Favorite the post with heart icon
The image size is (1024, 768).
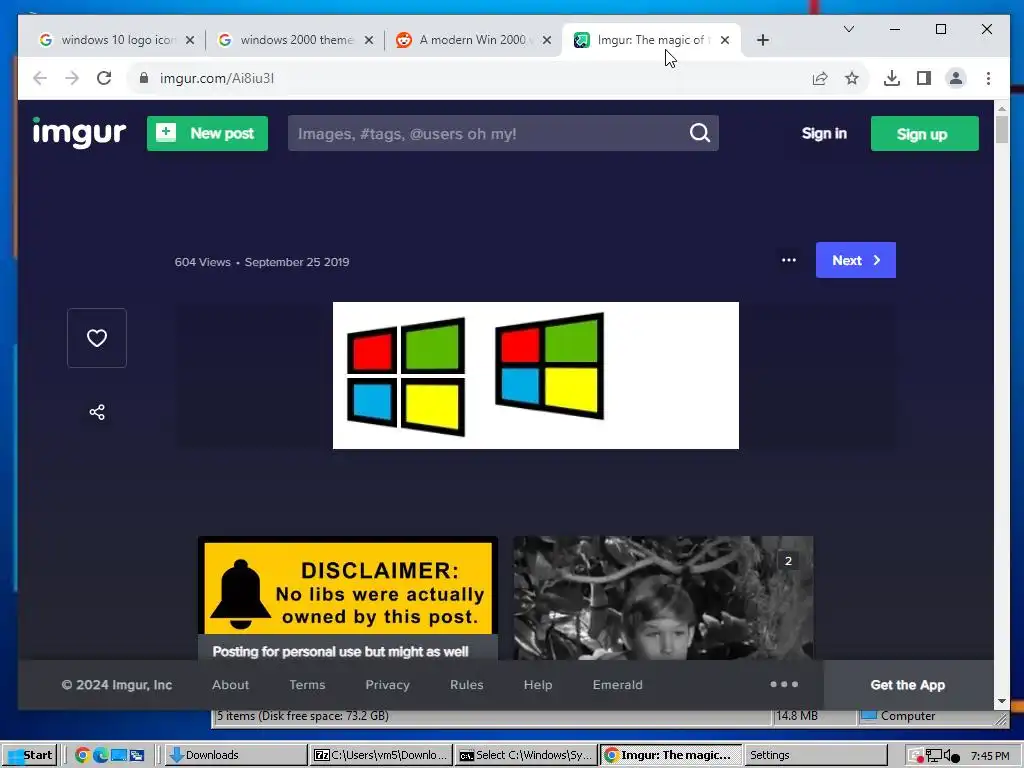pos(97,338)
